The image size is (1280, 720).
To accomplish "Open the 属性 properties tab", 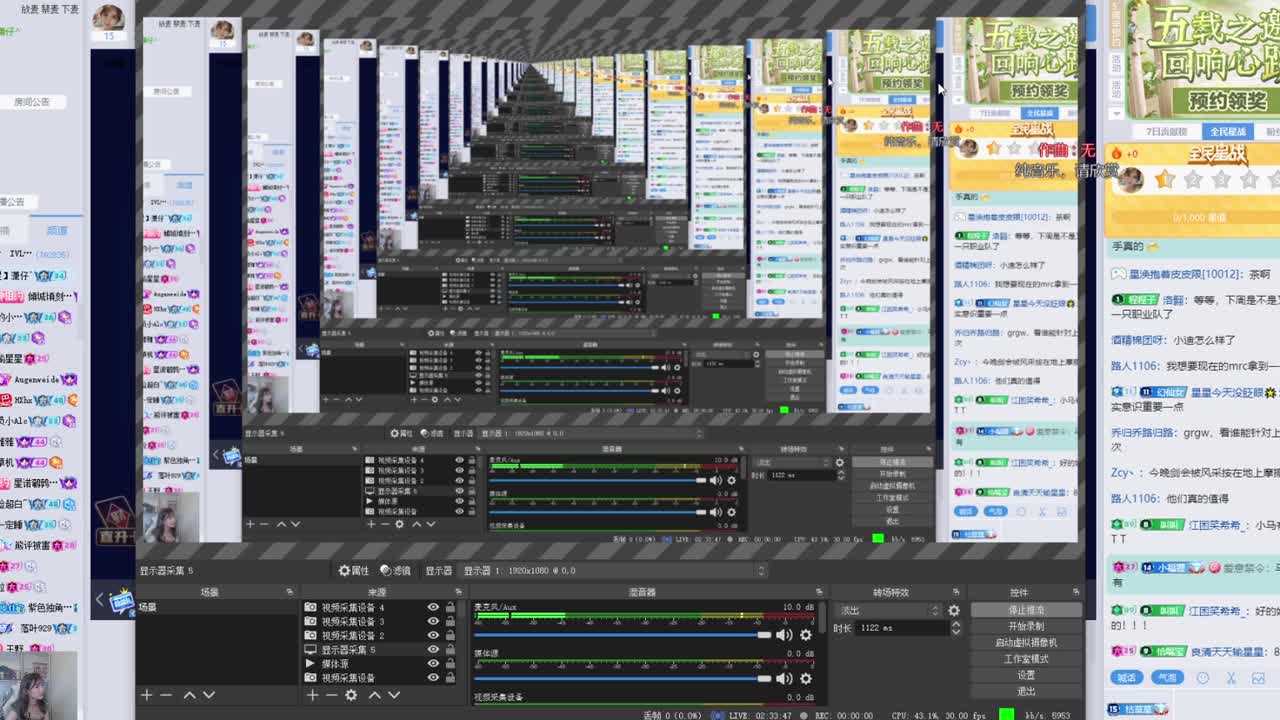I will (354, 570).
